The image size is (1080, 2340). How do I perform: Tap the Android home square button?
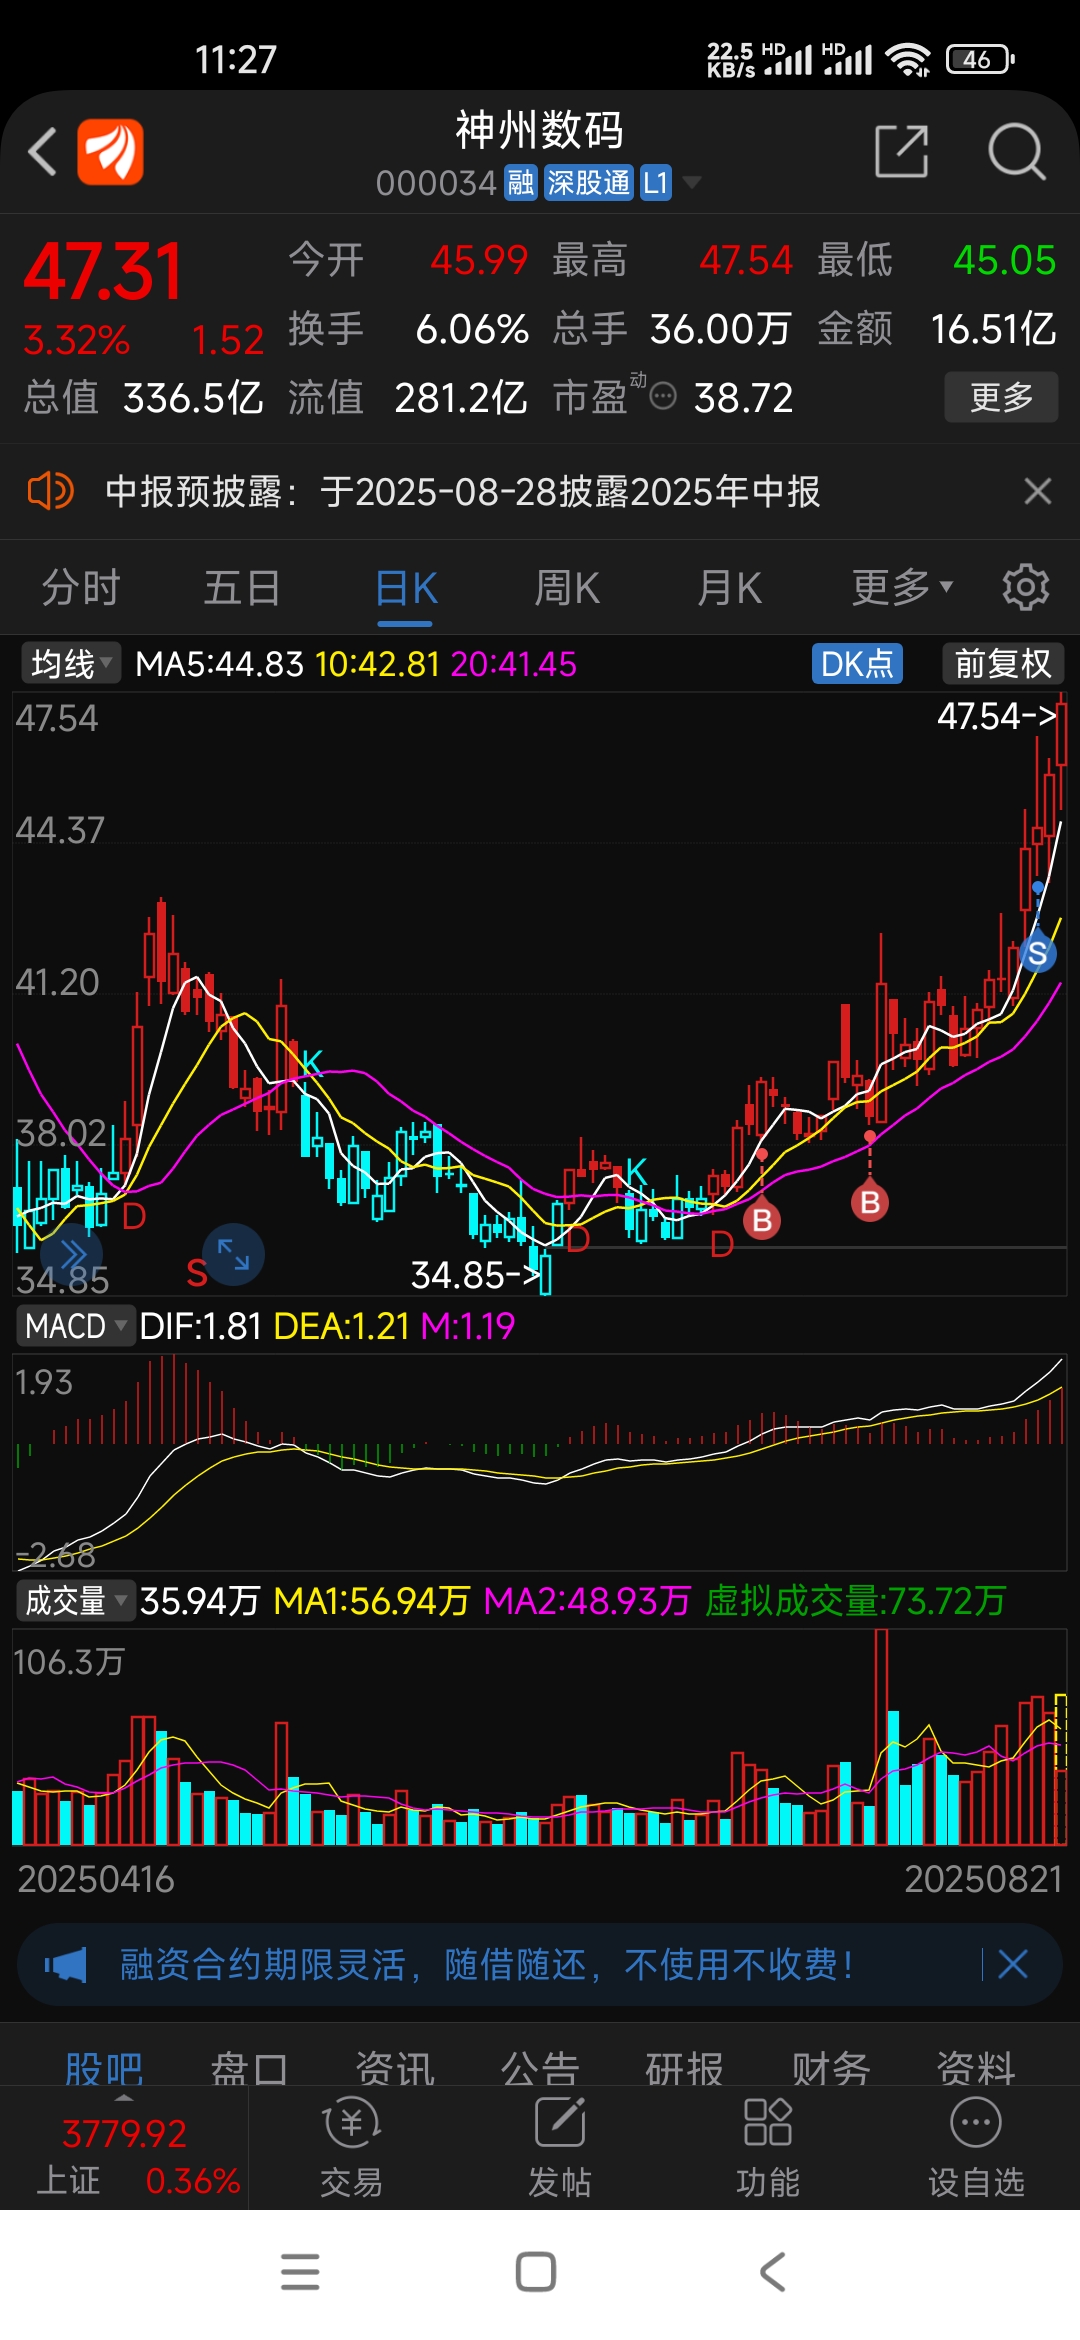(x=536, y=2272)
